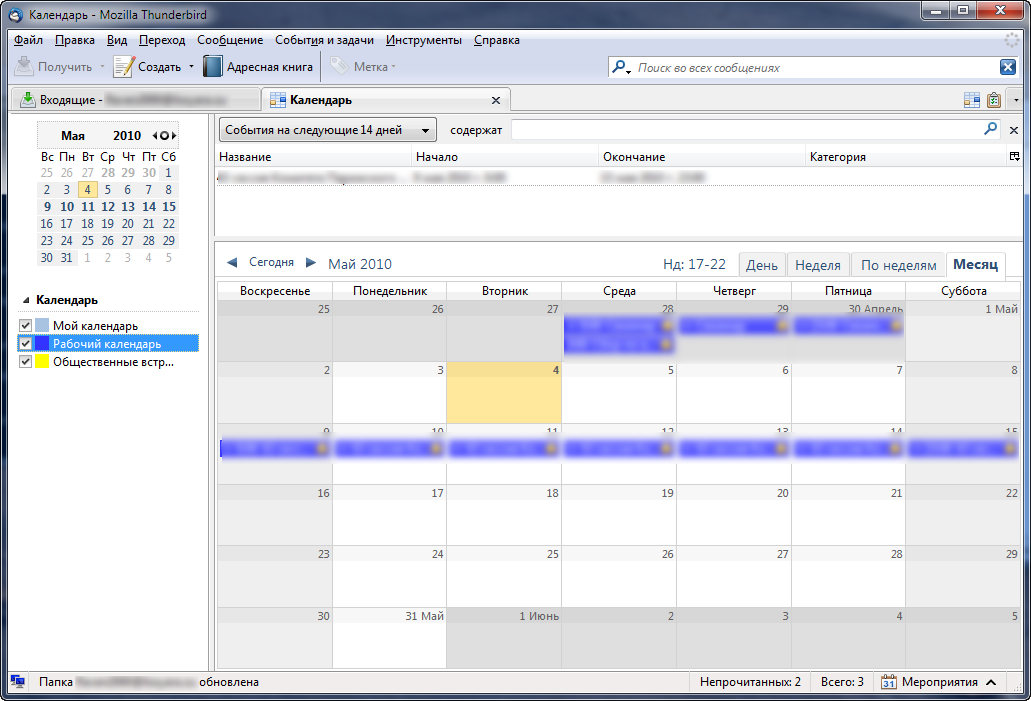Go to the next month with the right arrow beside Сегодня
Screen dimensions: 1031x701
(x=311, y=263)
